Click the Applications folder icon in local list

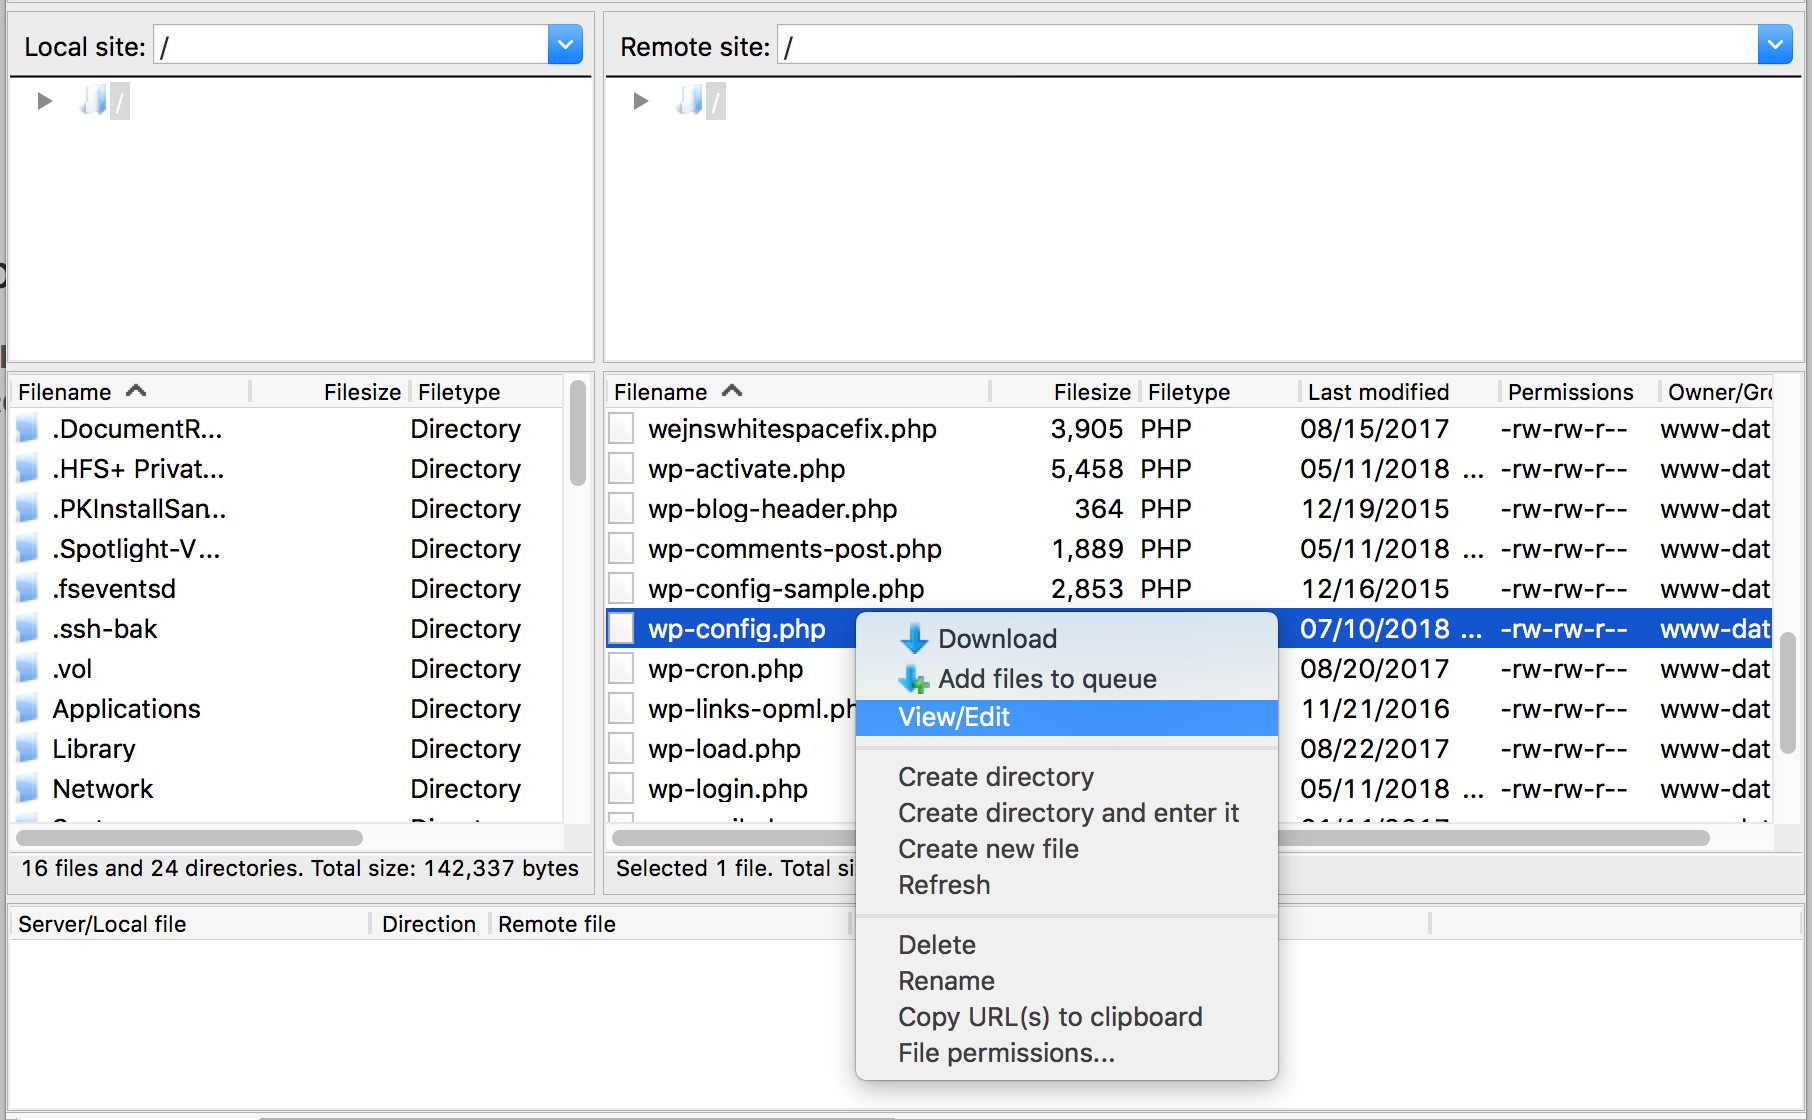click(x=28, y=709)
